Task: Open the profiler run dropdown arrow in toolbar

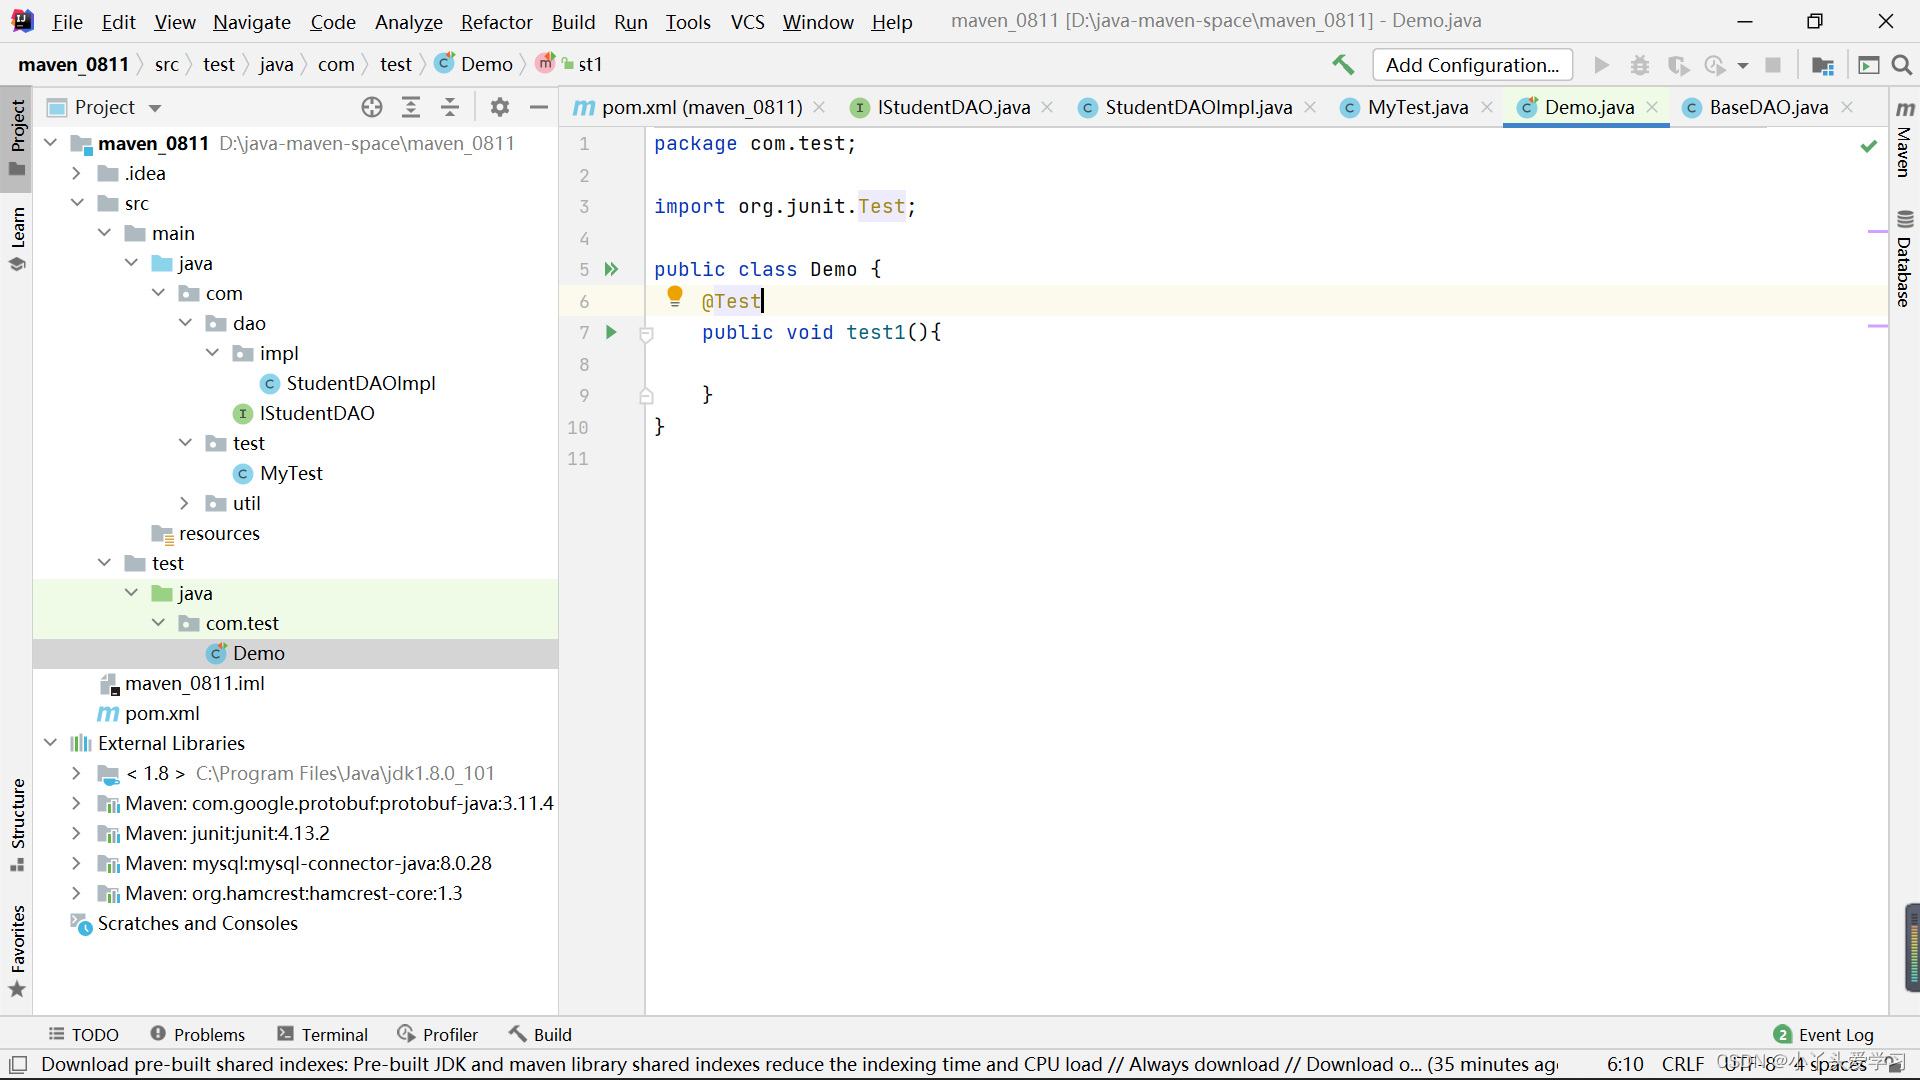Action: 1743,66
